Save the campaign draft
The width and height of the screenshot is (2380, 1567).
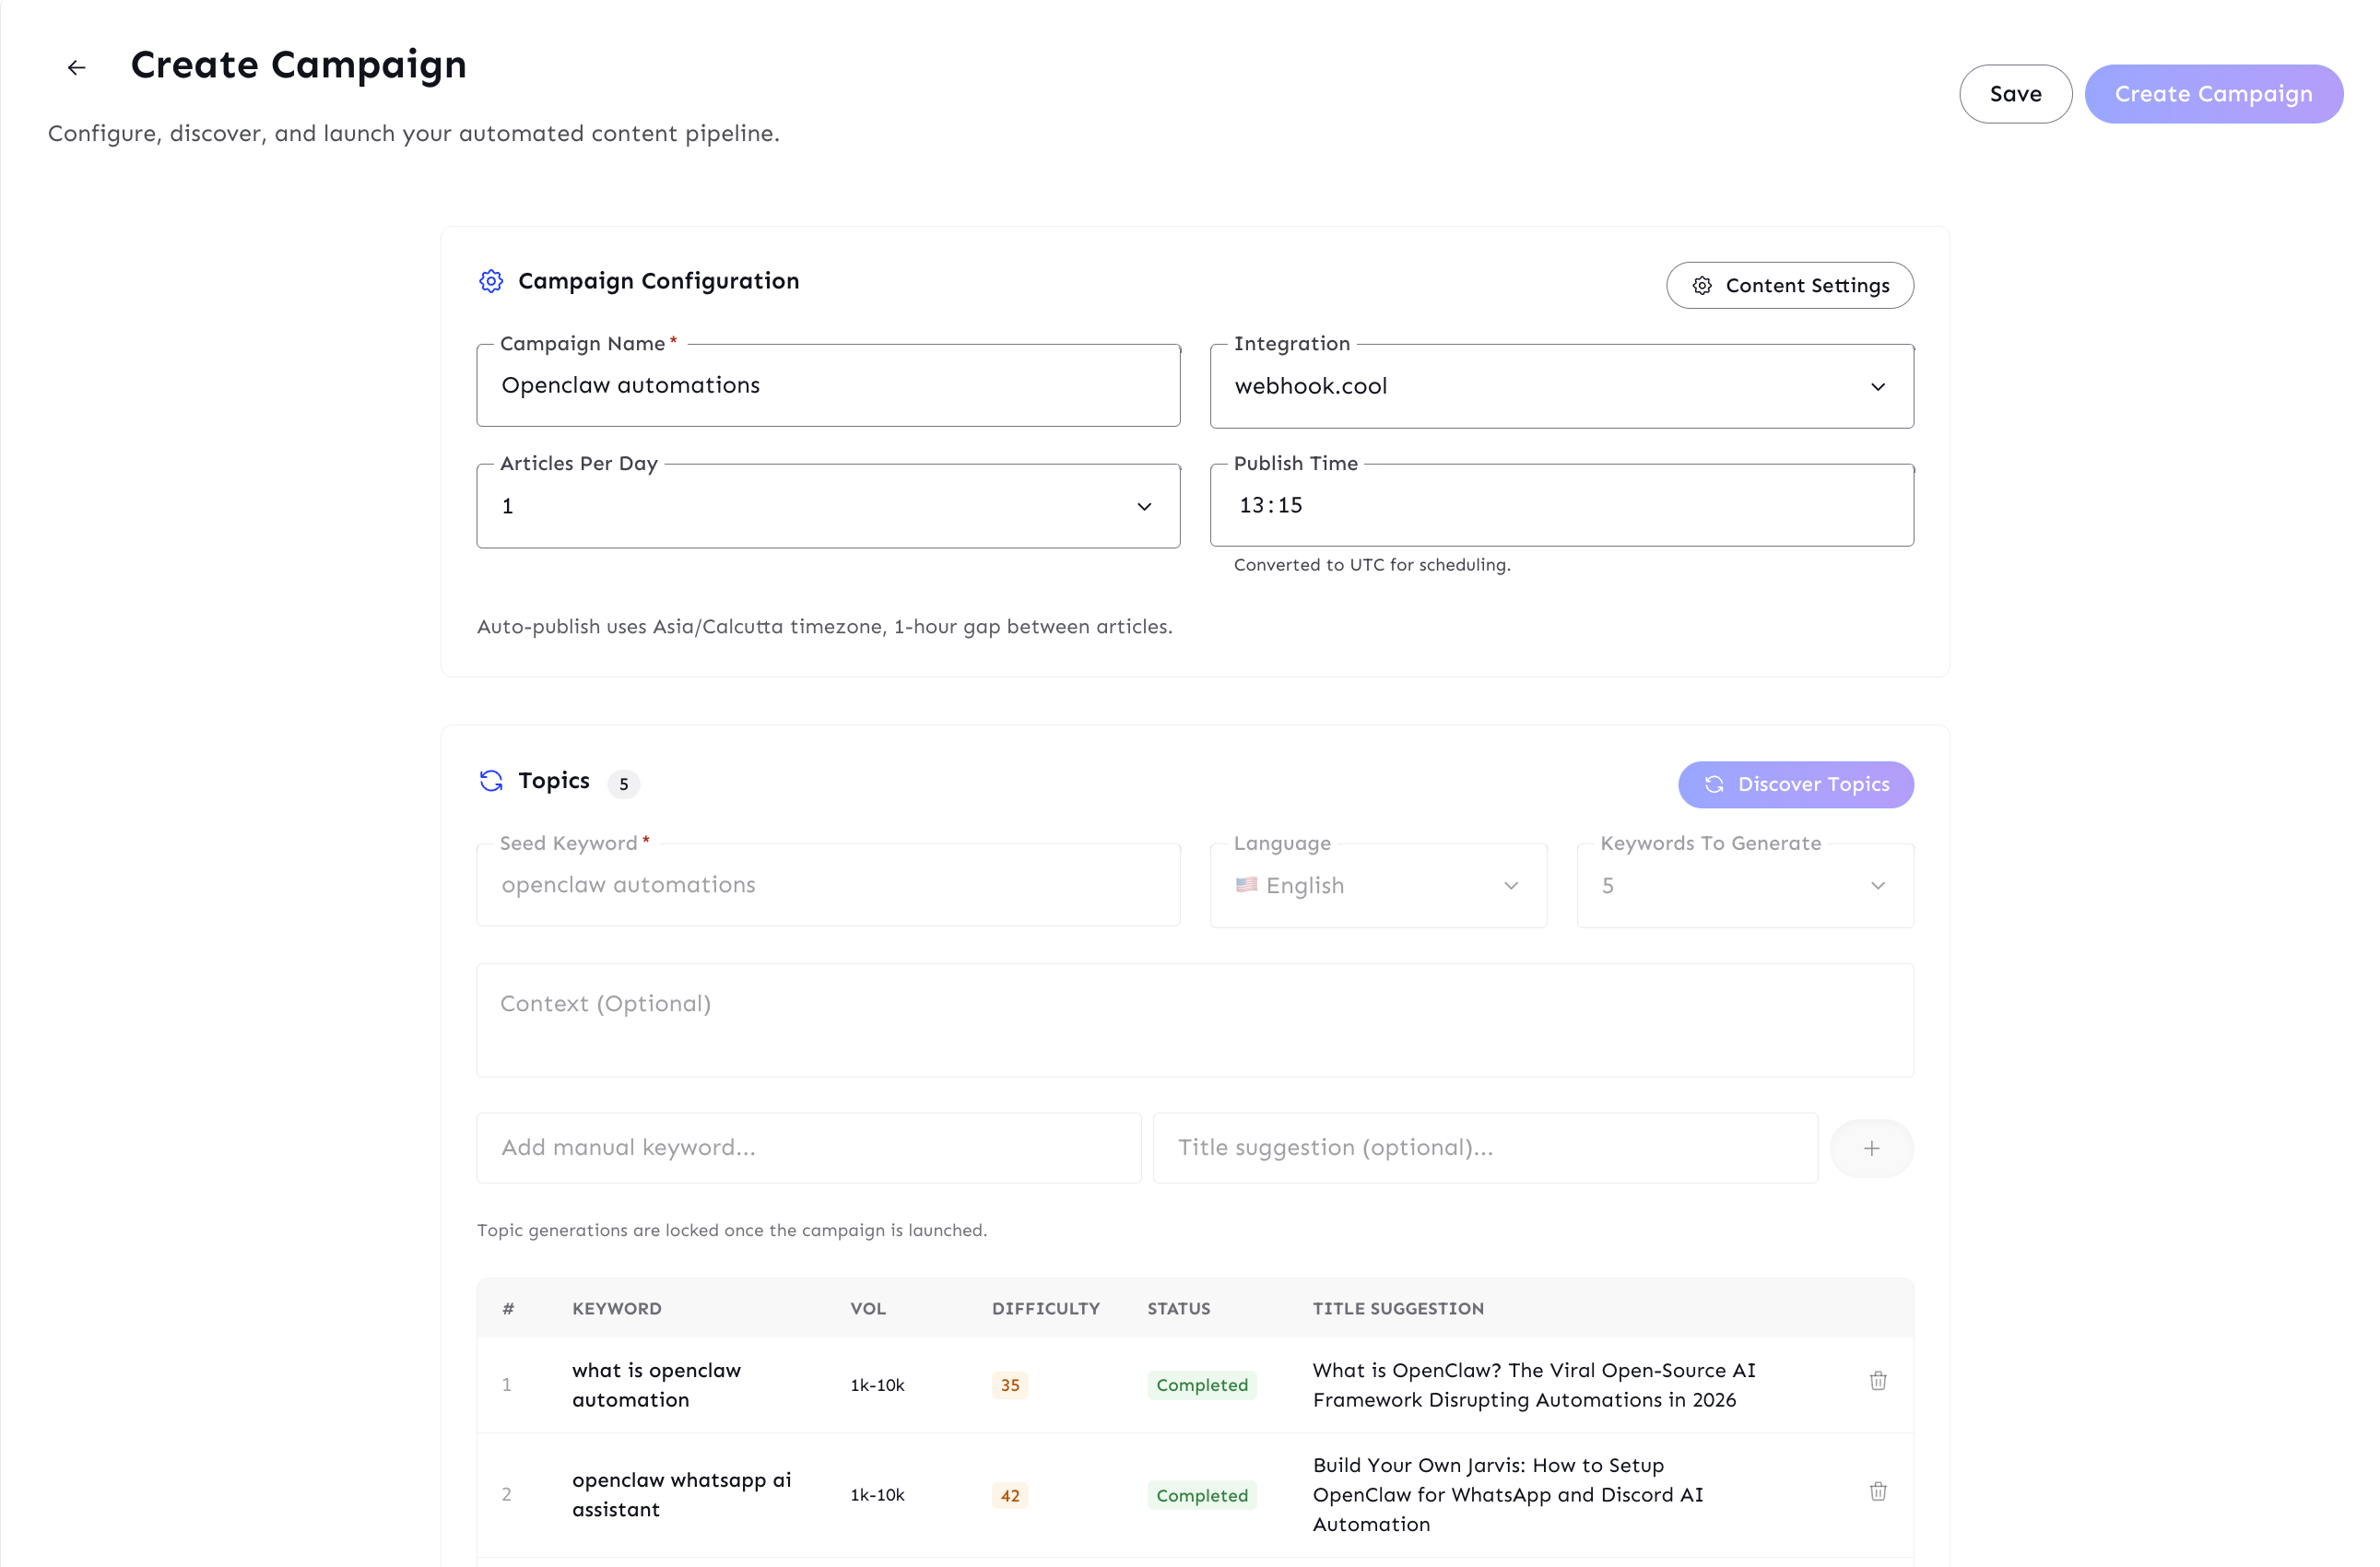tap(2014, 94)
